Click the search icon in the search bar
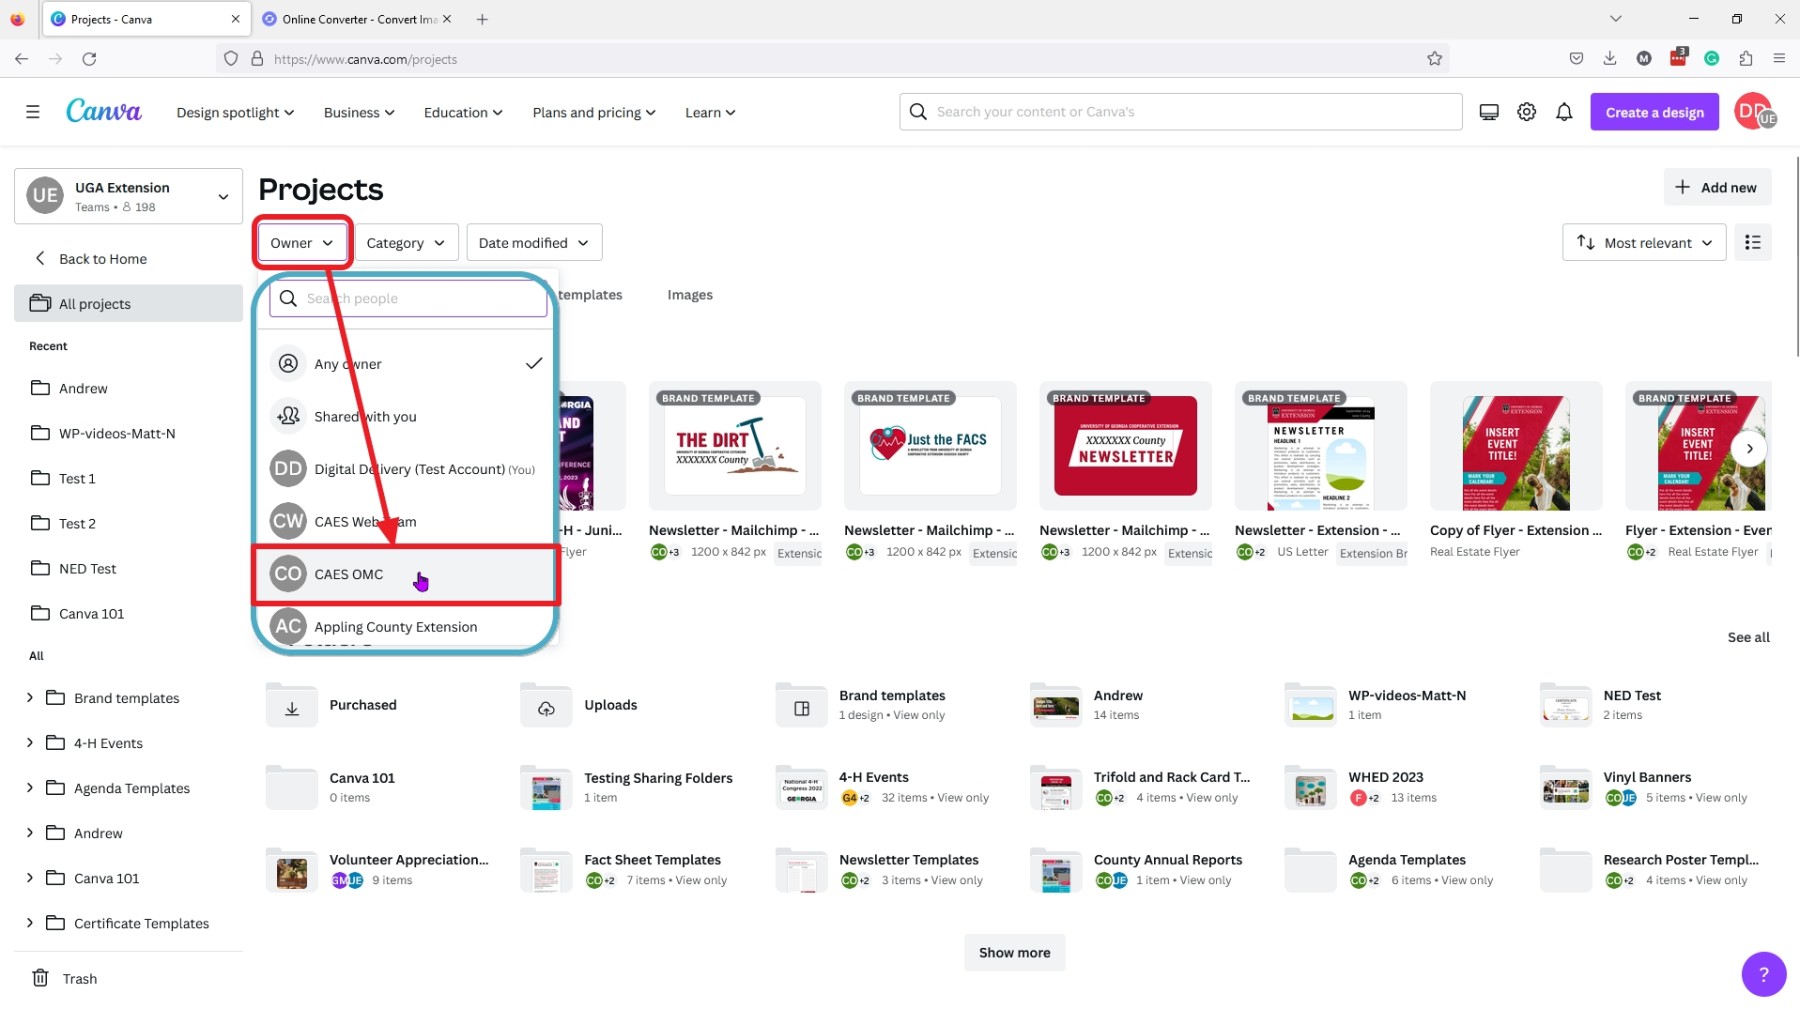The image size is (1800, 1009). (917, 111)
